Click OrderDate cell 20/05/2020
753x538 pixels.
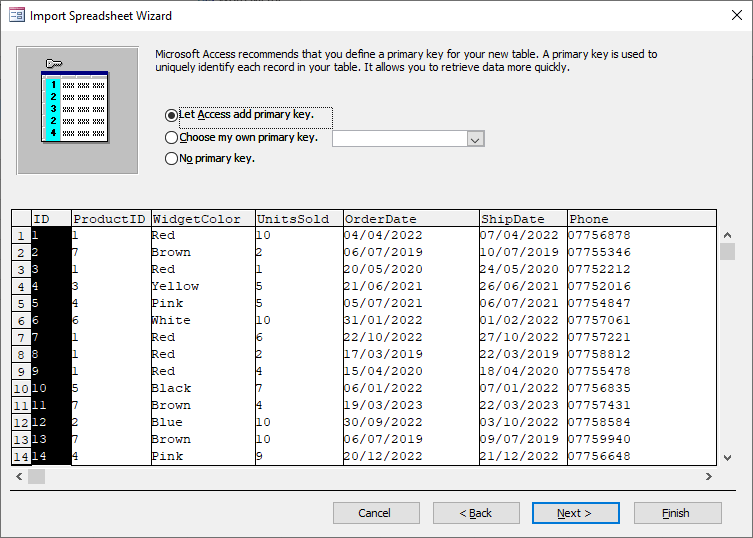(x=411, y=269)
